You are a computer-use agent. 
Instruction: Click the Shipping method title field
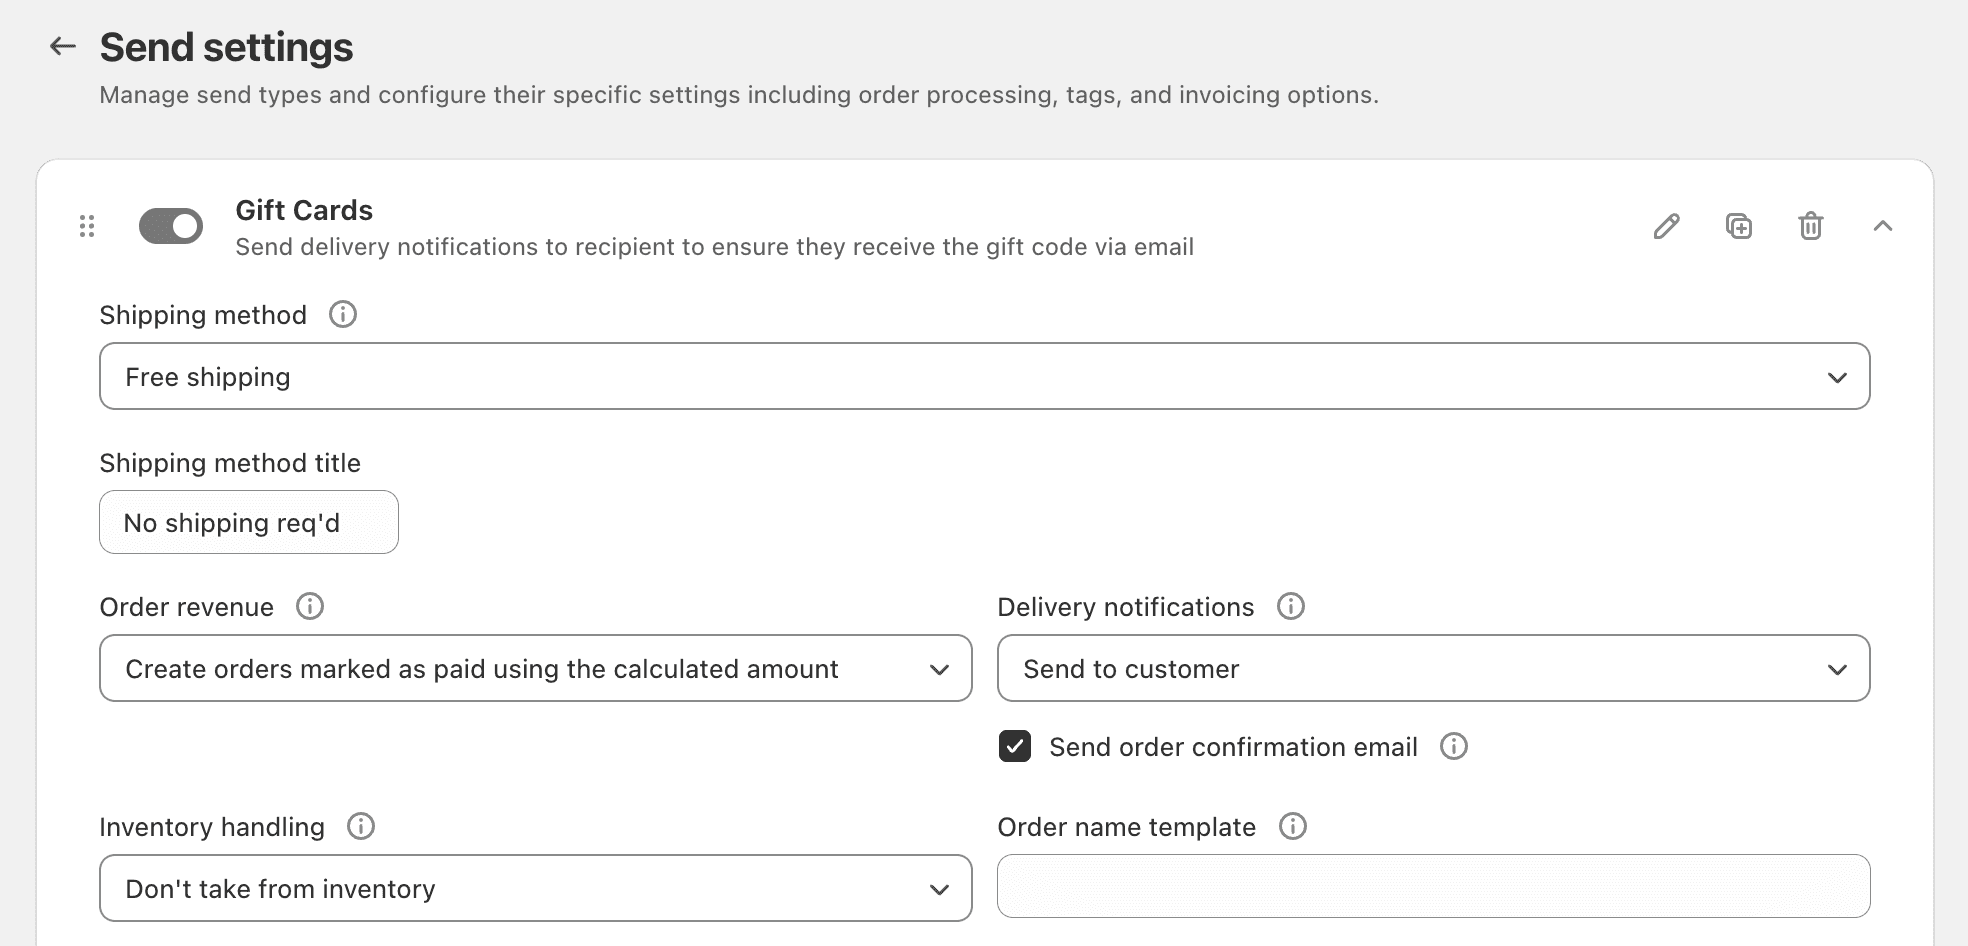(249, 523)
